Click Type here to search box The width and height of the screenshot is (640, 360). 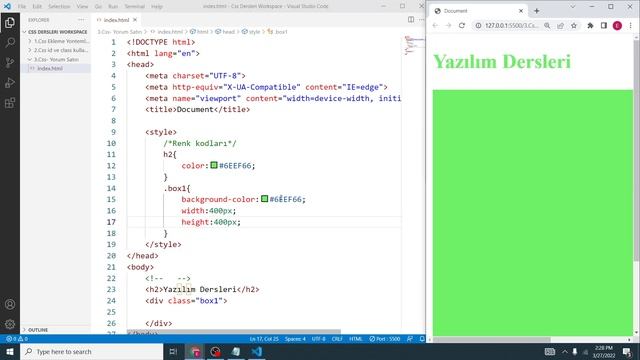click(x=91, y=351)
